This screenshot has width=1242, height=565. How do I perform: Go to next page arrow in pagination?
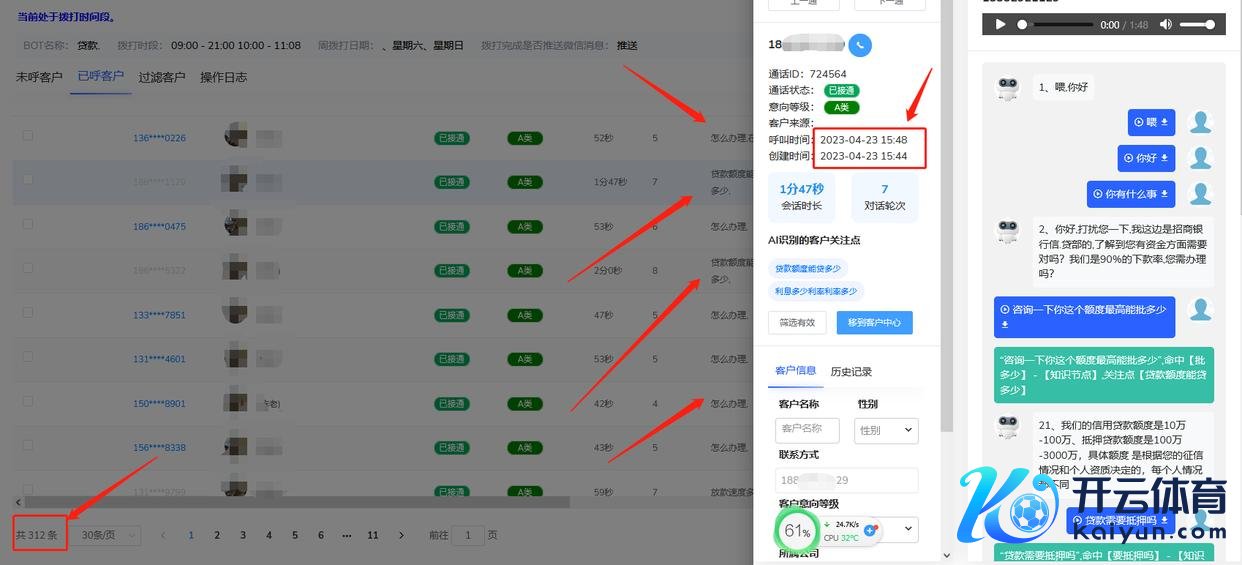[401, 536]
